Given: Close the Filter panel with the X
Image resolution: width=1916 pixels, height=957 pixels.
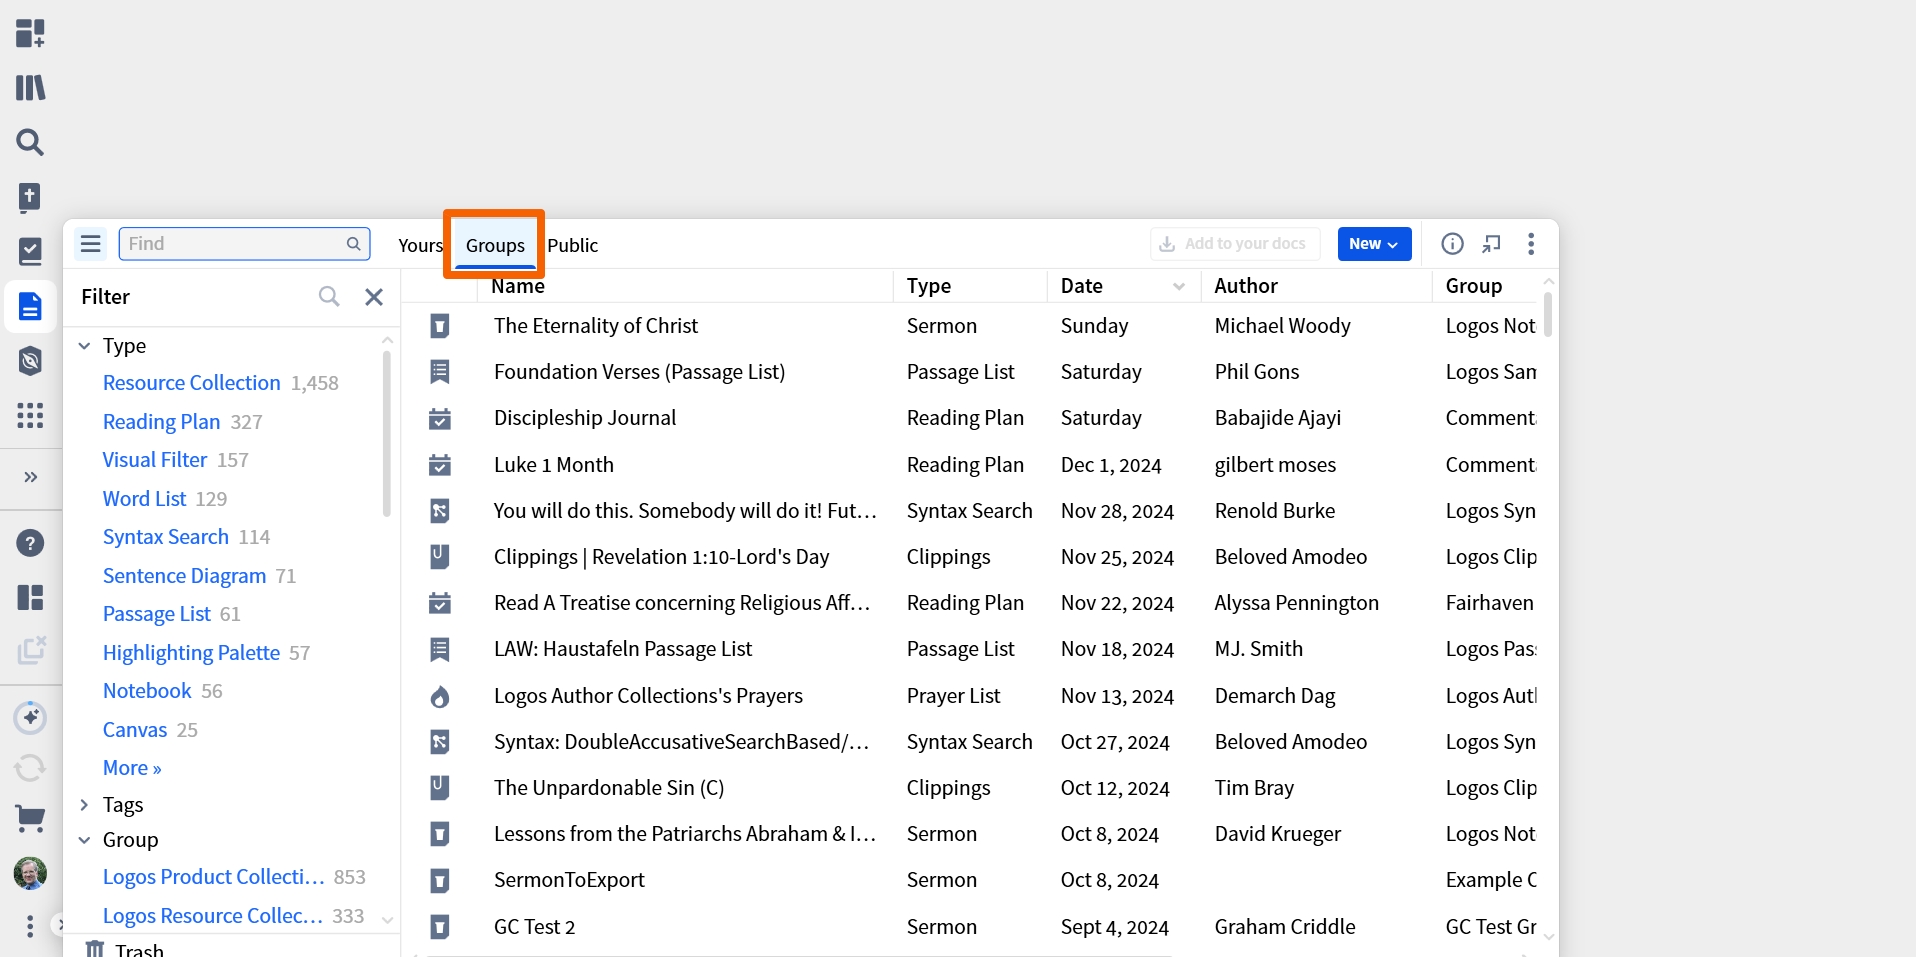Looking at the screenshot, I should (x=374, y=297).
